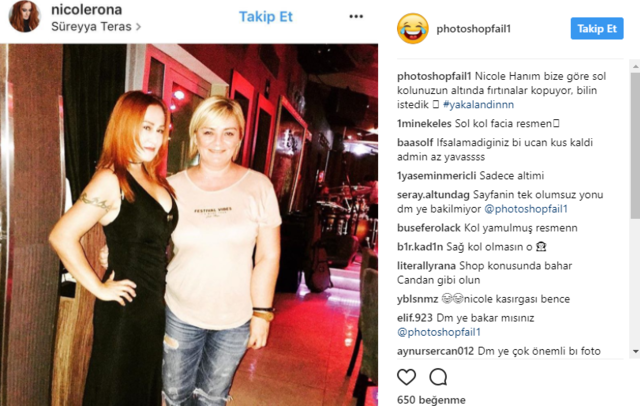Screen dimensions: 640x406
Task: Open the #yakalandinnn hashtag
Action: tap(478, 105)
